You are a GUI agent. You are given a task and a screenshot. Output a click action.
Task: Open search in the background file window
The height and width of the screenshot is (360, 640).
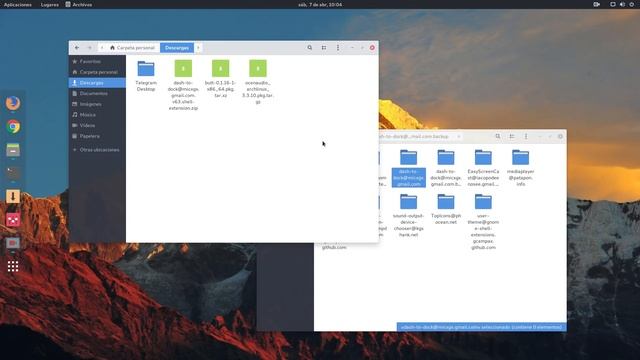click(498, 136)
